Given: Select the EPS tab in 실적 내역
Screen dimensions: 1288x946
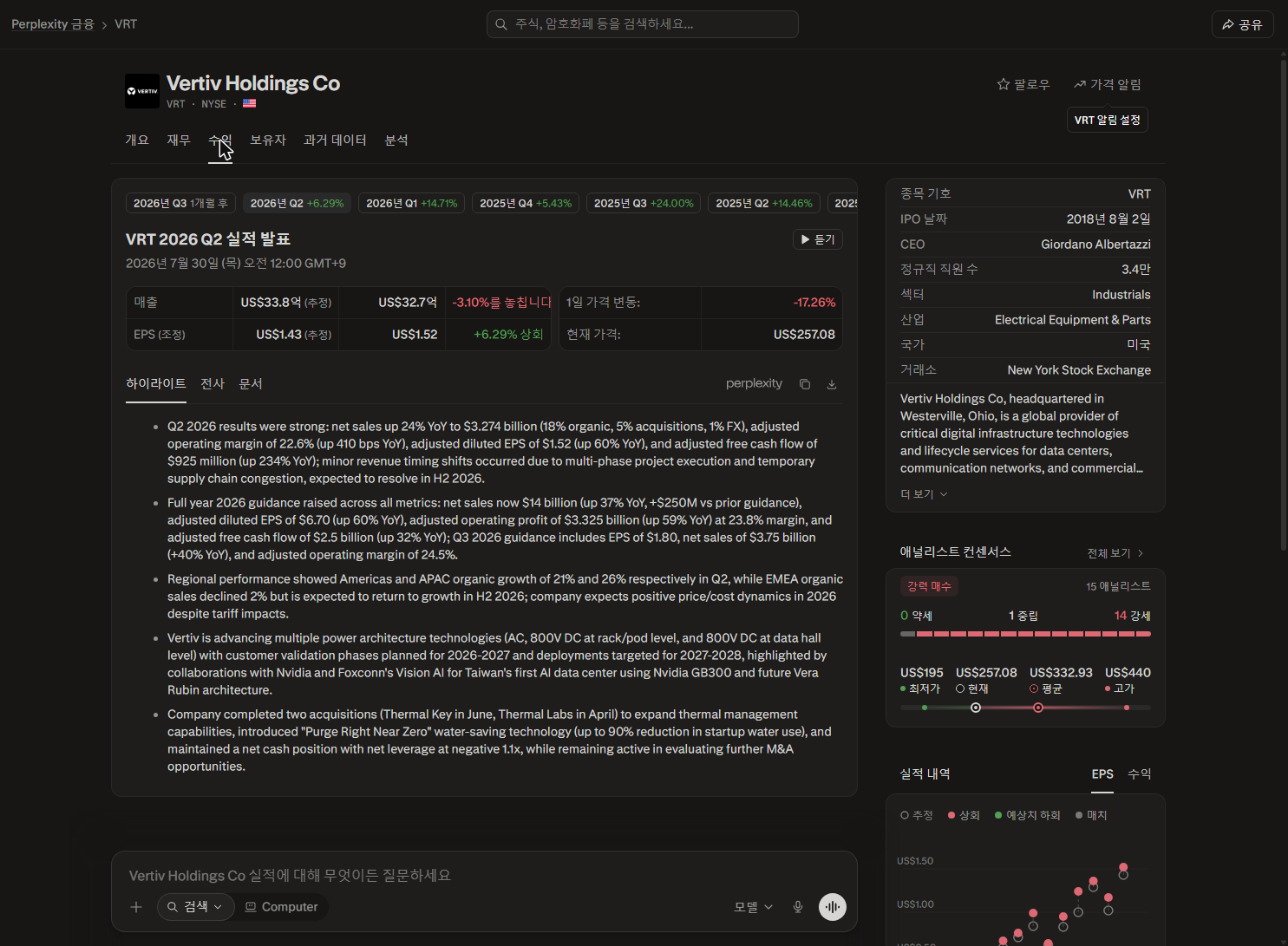Looking at the screenshot, I should [1103, 774].
